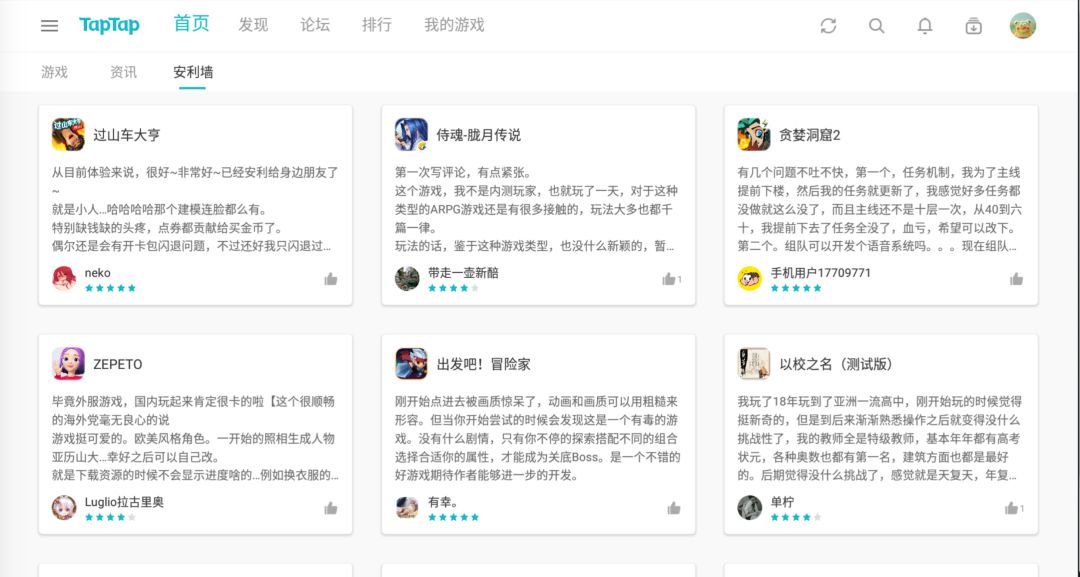
Task: Select the 游戏 sub-tab
Action: tap(54, 72)
